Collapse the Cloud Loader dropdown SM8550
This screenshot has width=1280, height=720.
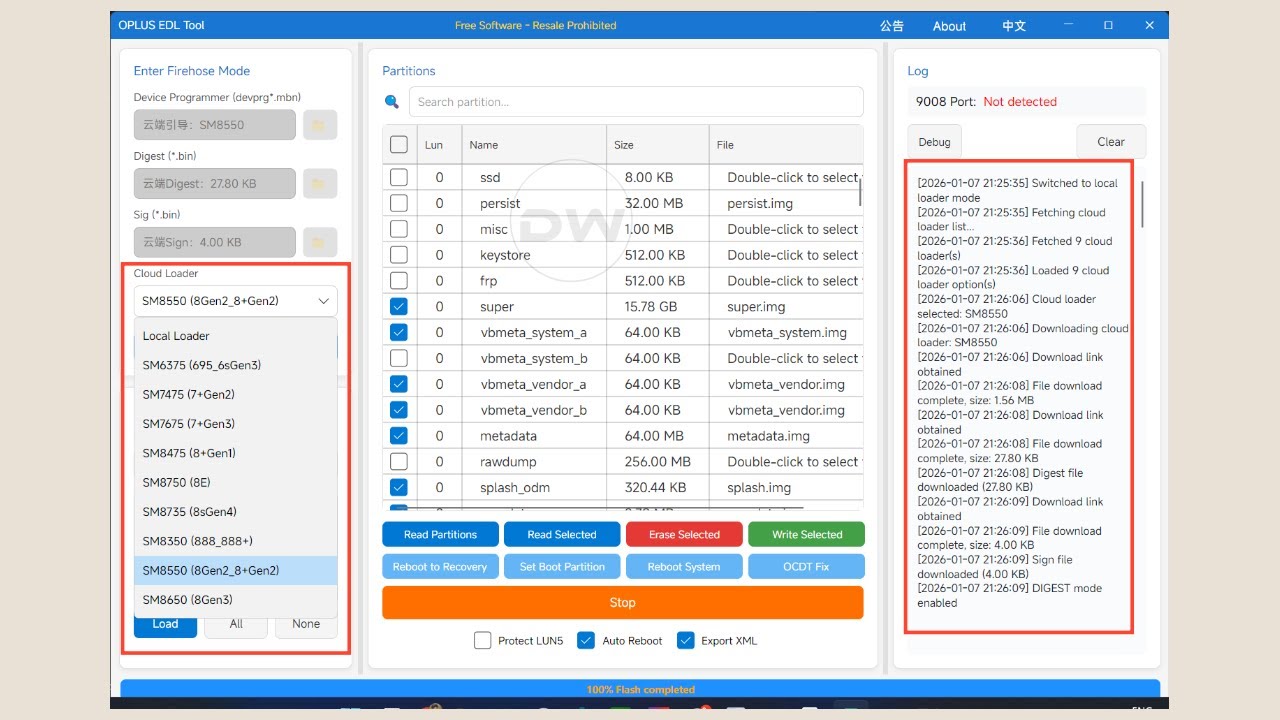(236, 301)
